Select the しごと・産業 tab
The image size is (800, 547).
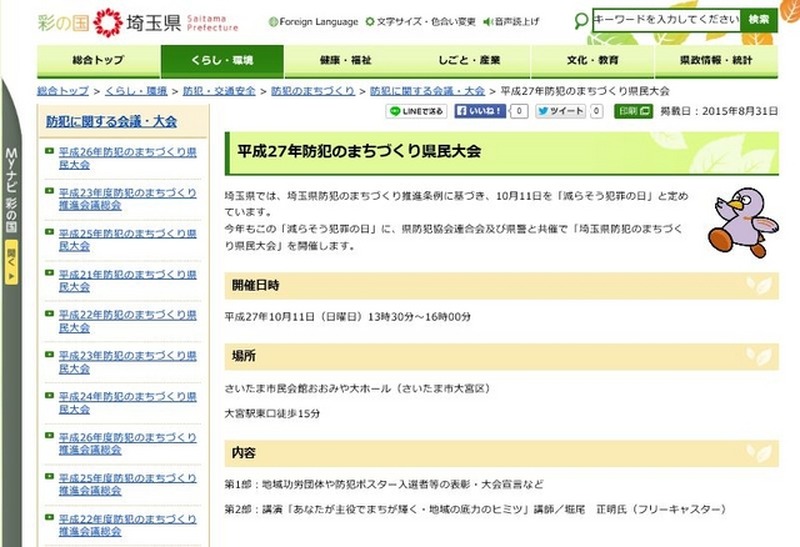click(x=468, y=61)
